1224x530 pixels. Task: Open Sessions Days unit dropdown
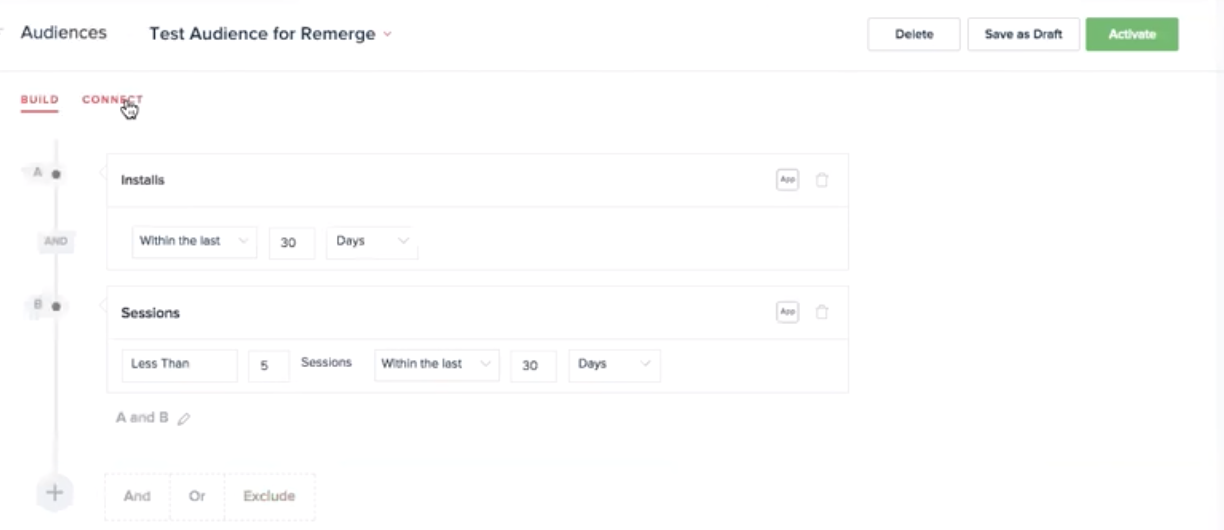pos(614,365)
